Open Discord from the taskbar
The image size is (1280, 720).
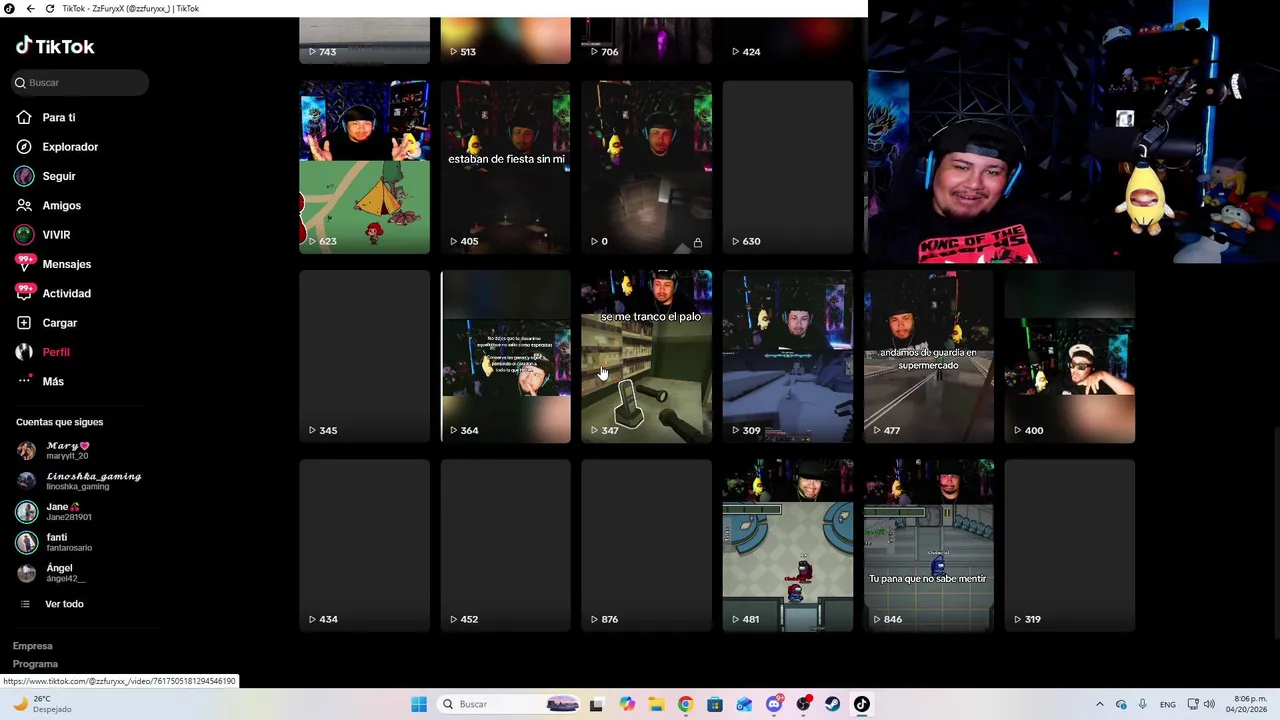pos(774,704)
